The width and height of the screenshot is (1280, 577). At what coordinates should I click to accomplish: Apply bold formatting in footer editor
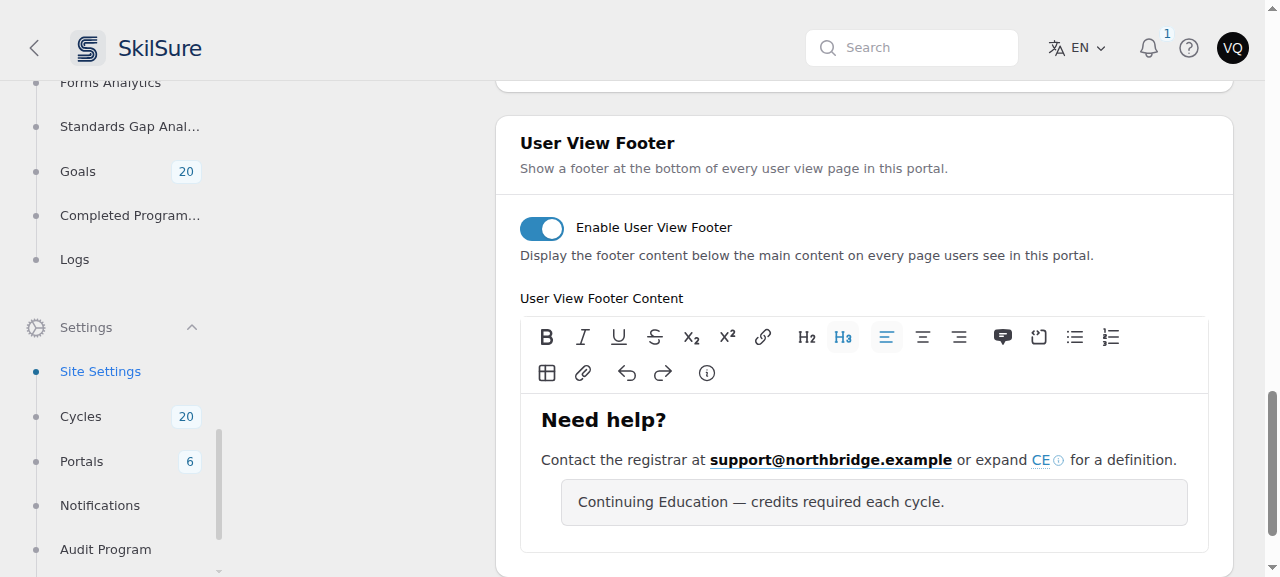point(547,337)
